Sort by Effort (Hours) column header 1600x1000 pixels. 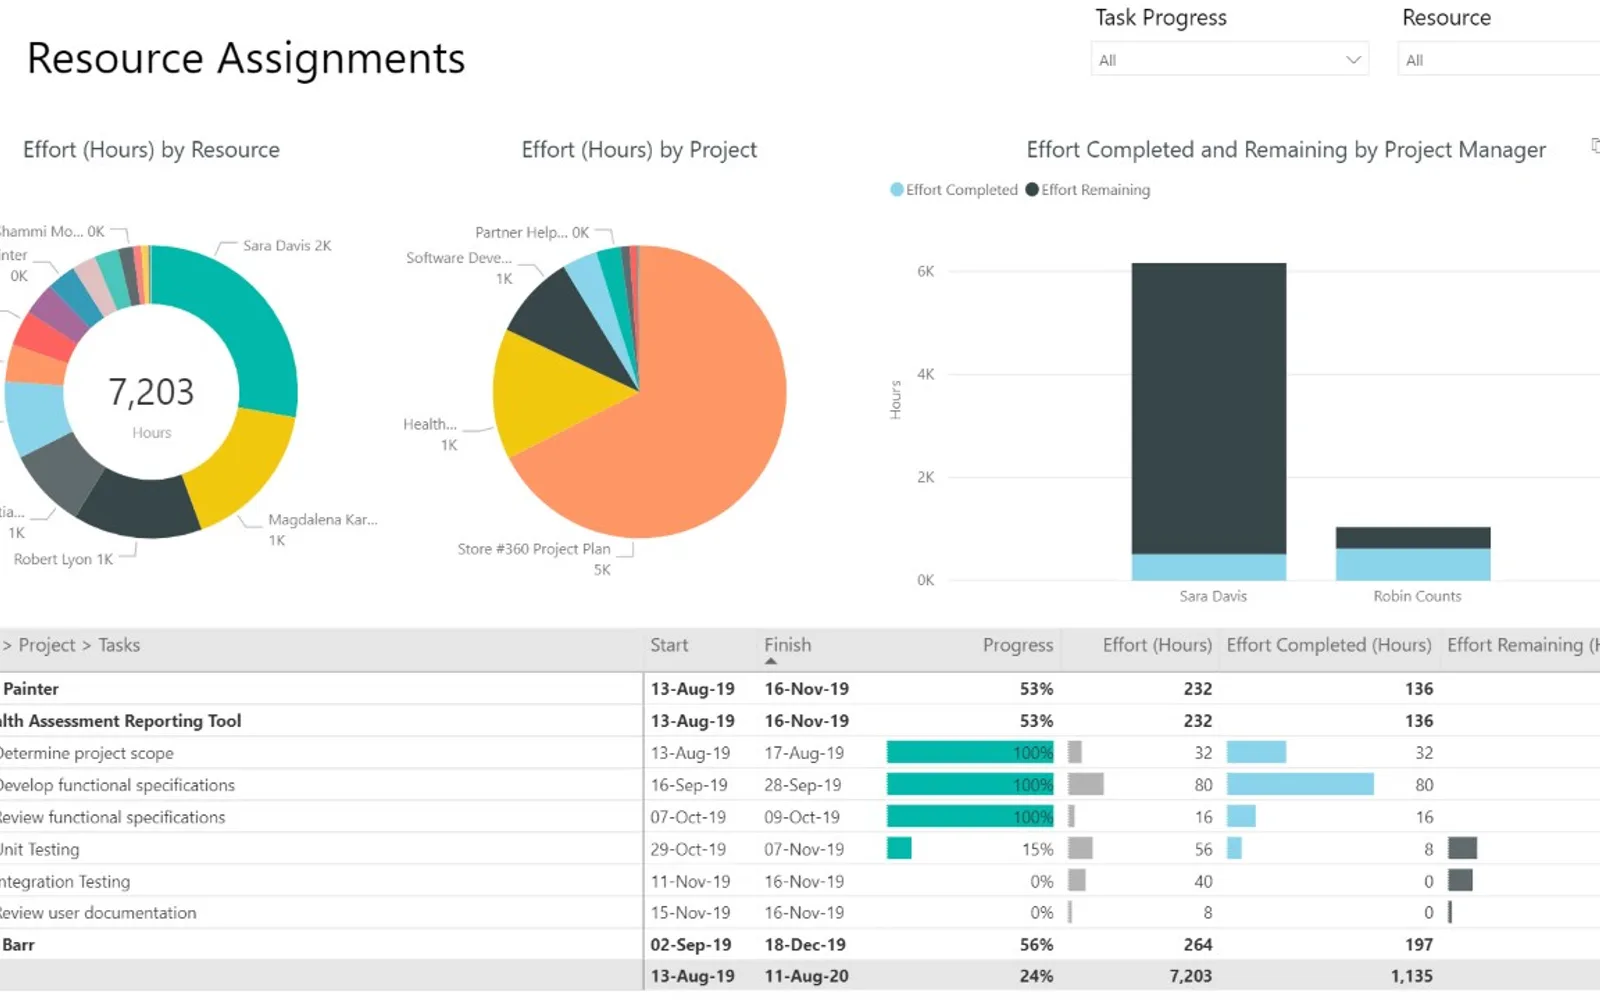click(1157, 645)
